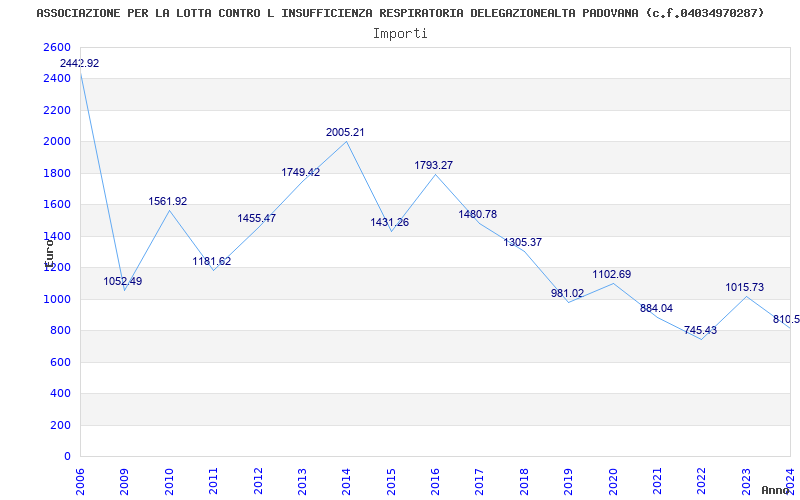Image resolution: width=800 pixels, height=500 pixels.
Task: Click the 2023 x-axis year label
Action: pos(746,481)
